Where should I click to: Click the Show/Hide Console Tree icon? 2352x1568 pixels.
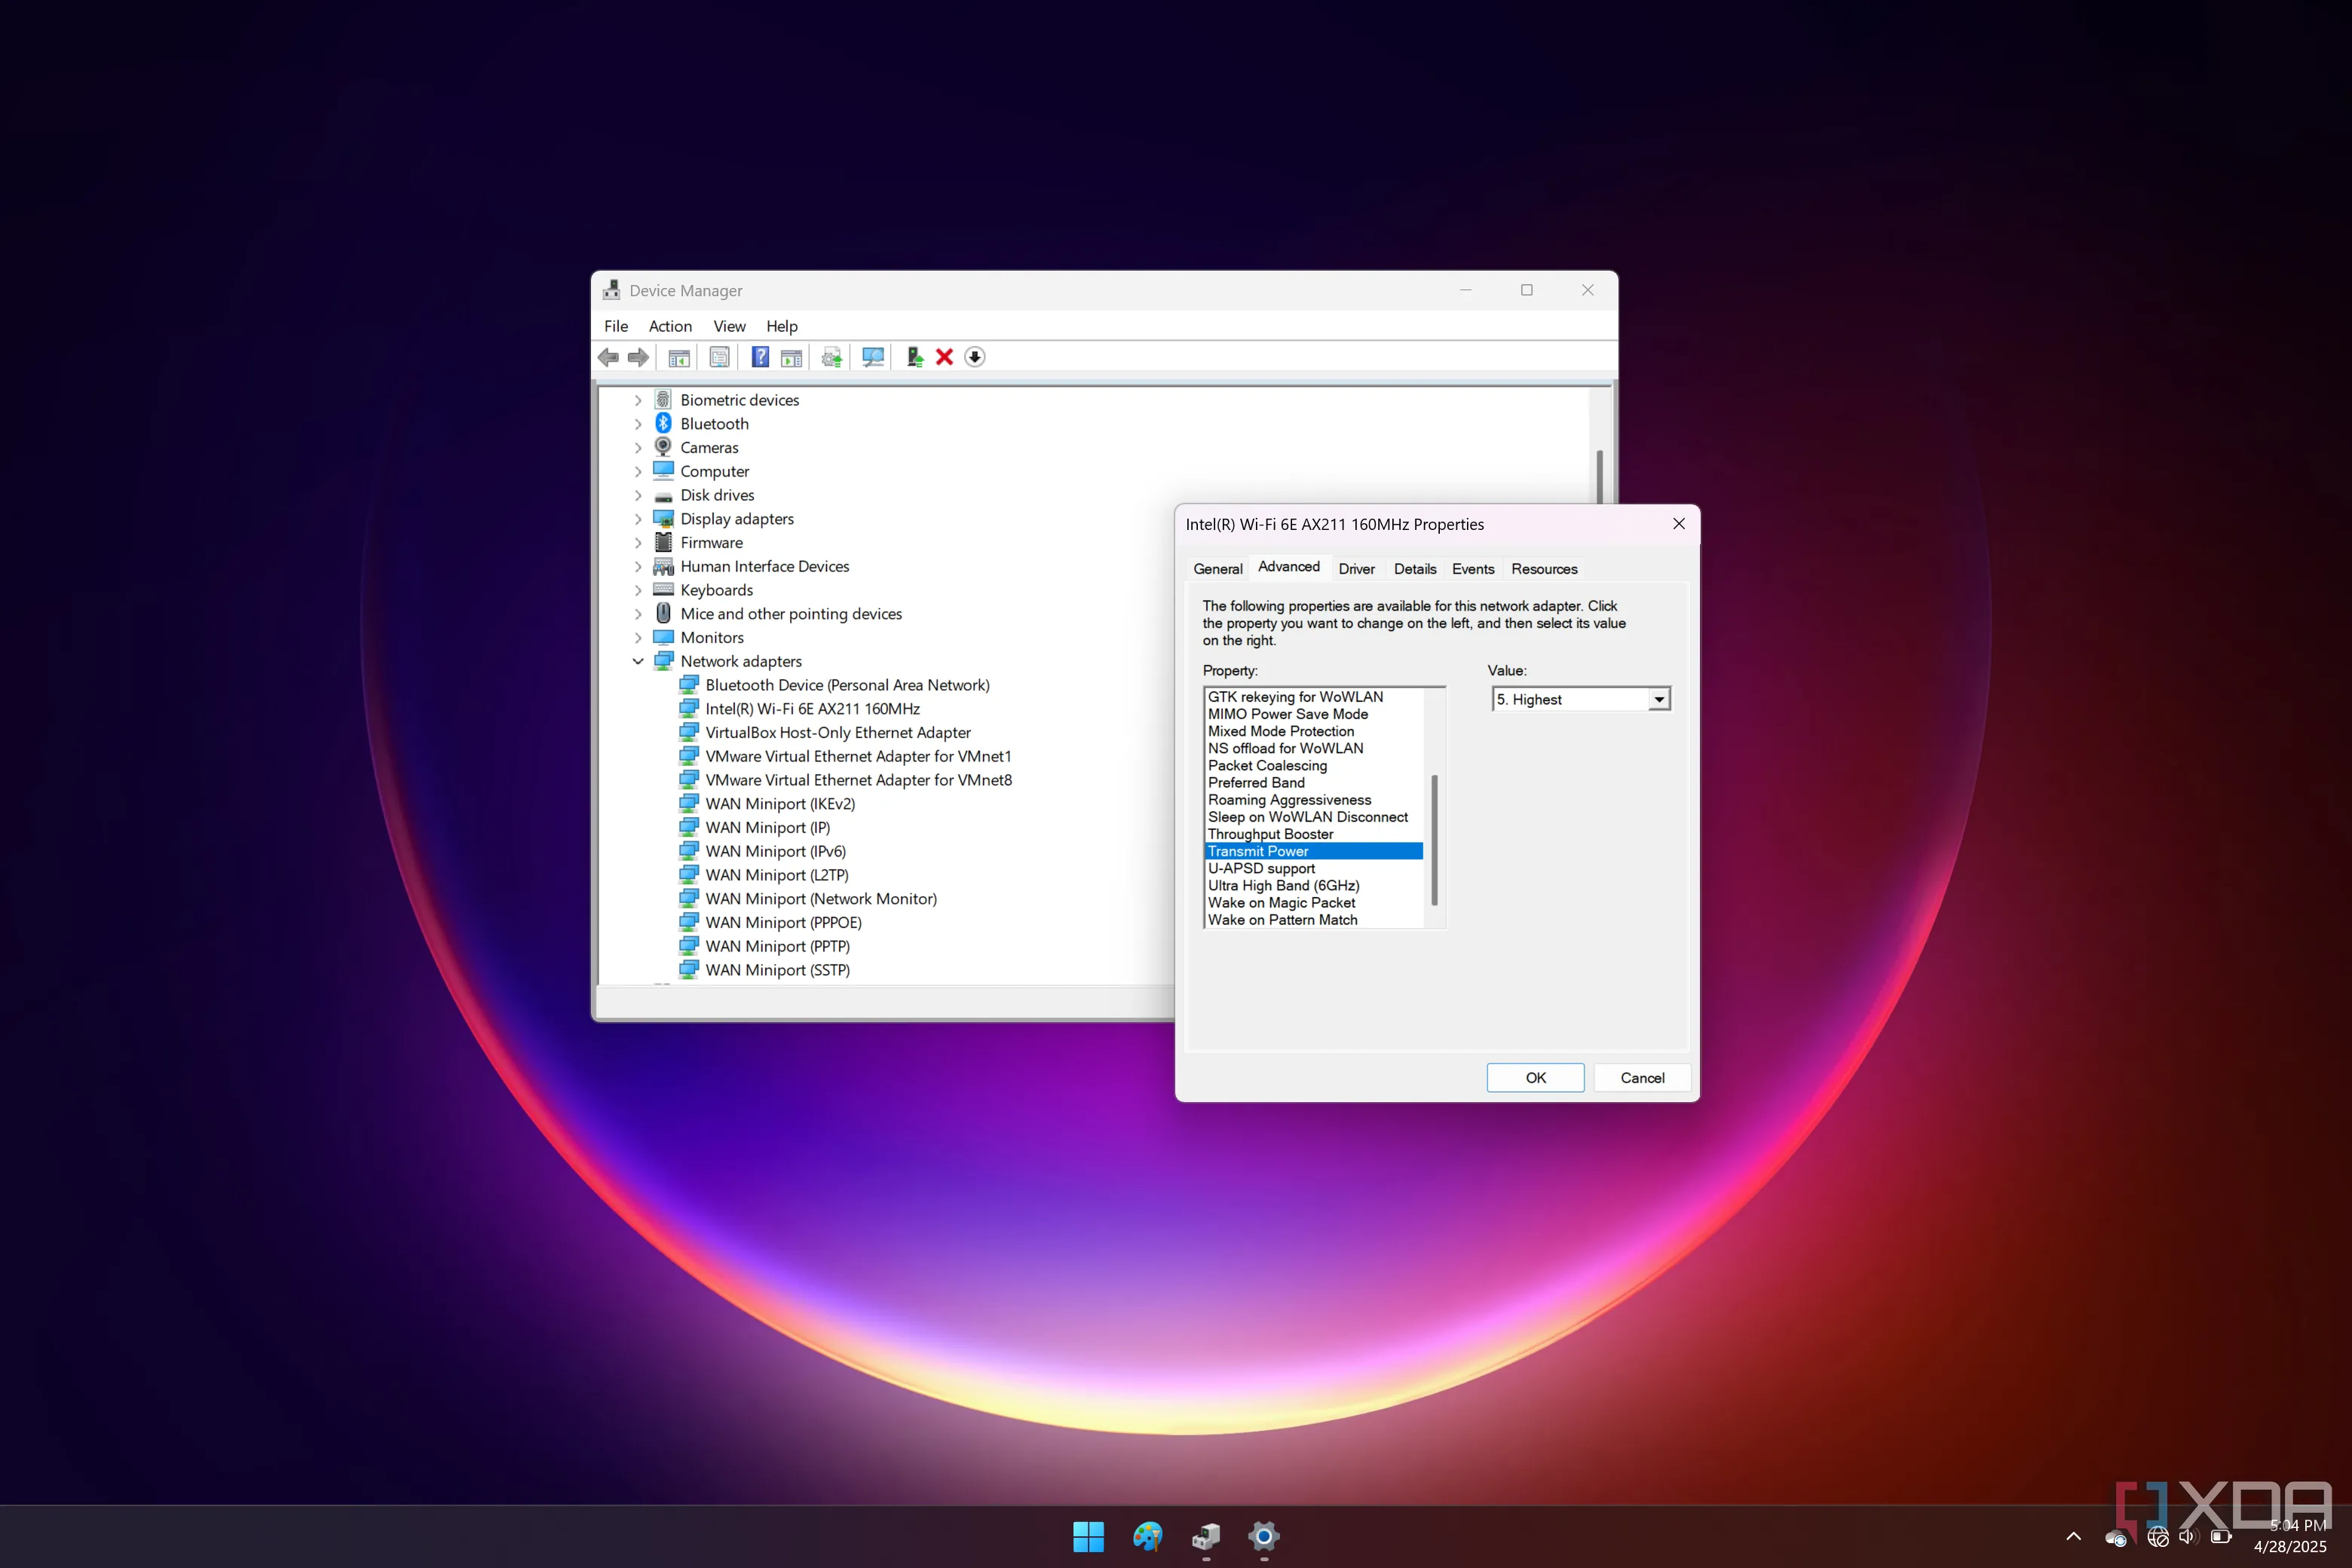[679, 357]
